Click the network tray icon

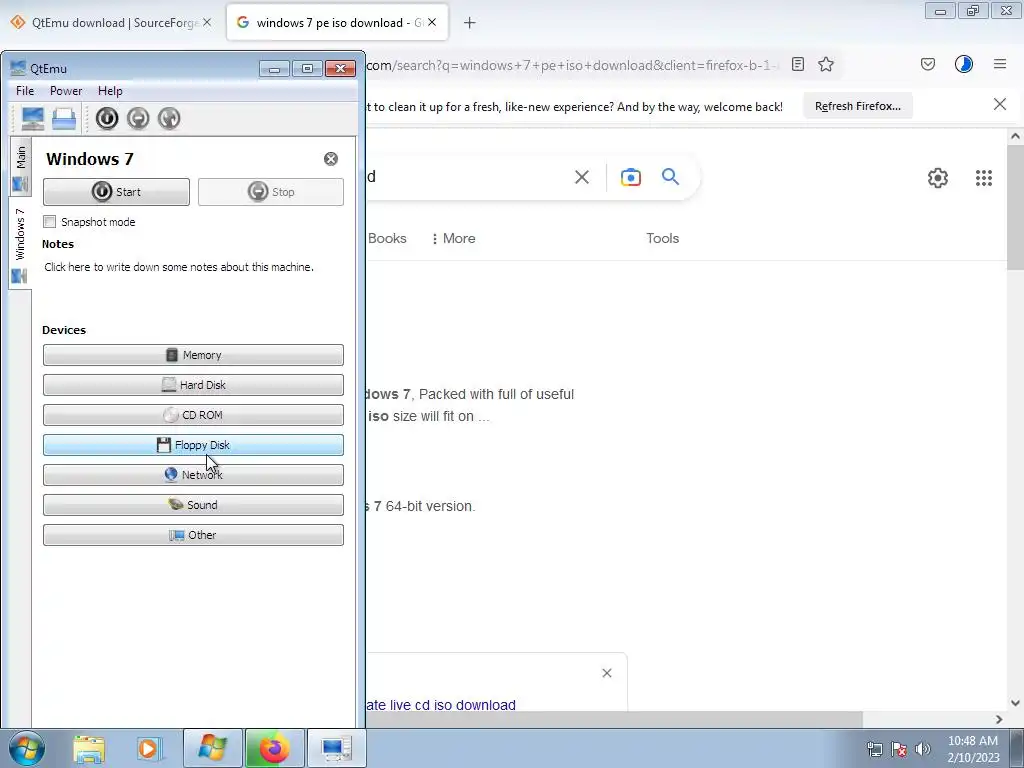(x=874, y=749)
